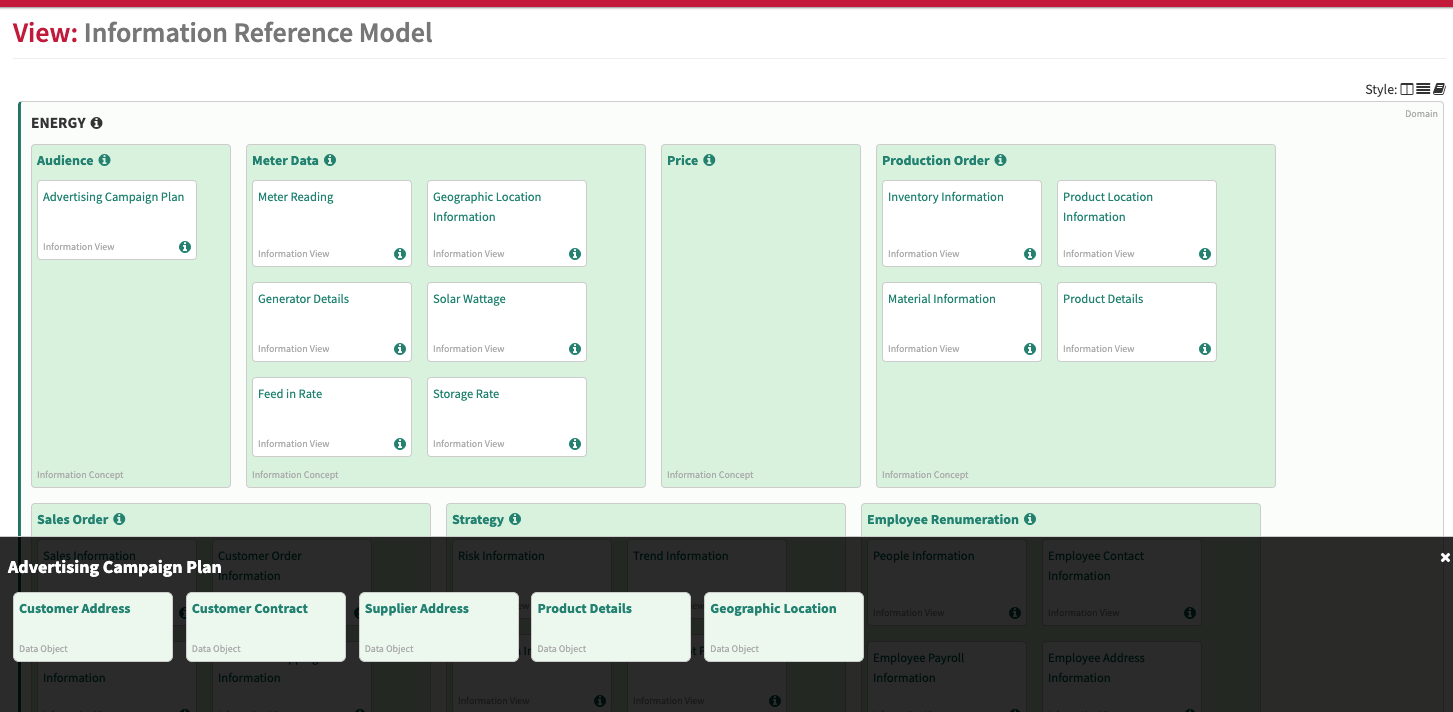Click the Production Order concept heading

point(936,160)
